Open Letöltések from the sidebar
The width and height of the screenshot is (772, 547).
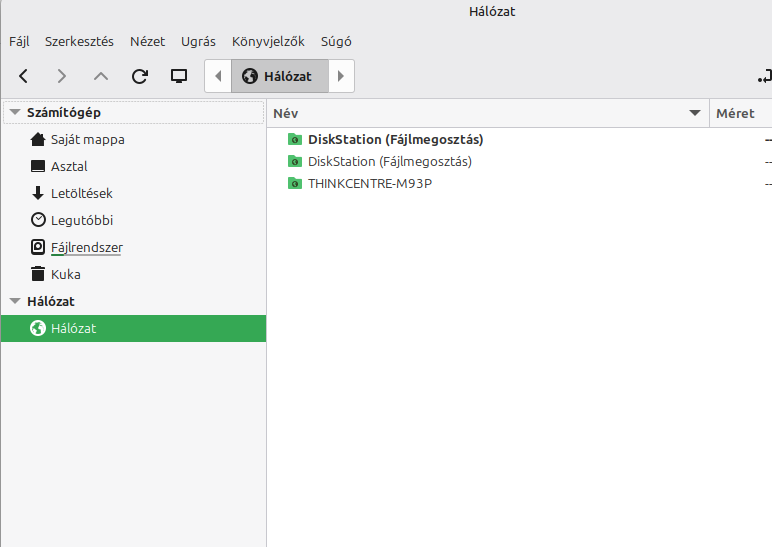click(133, 193)
